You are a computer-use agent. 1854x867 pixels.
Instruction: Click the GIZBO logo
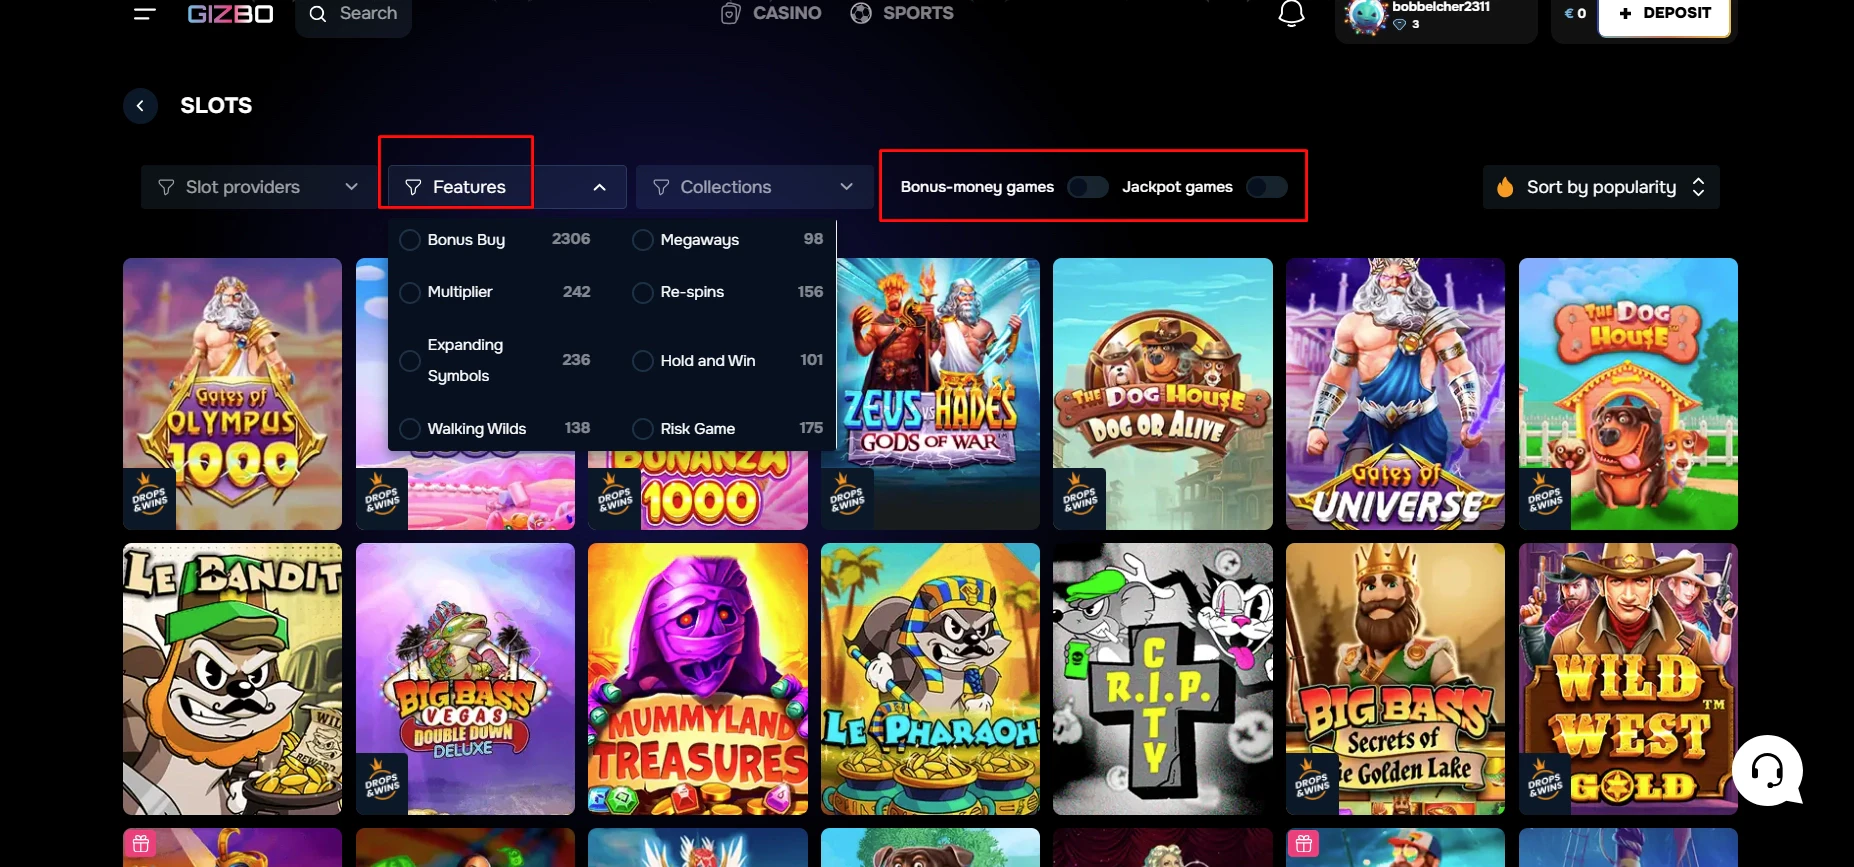click(230, 14)
